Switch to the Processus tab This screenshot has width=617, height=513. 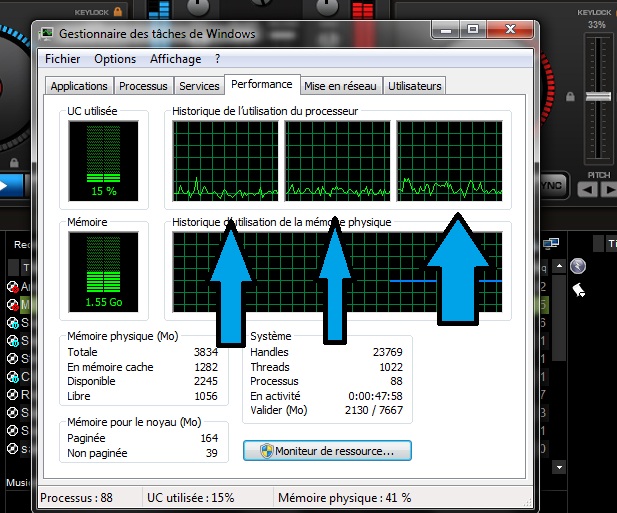[x=143, y=86]
